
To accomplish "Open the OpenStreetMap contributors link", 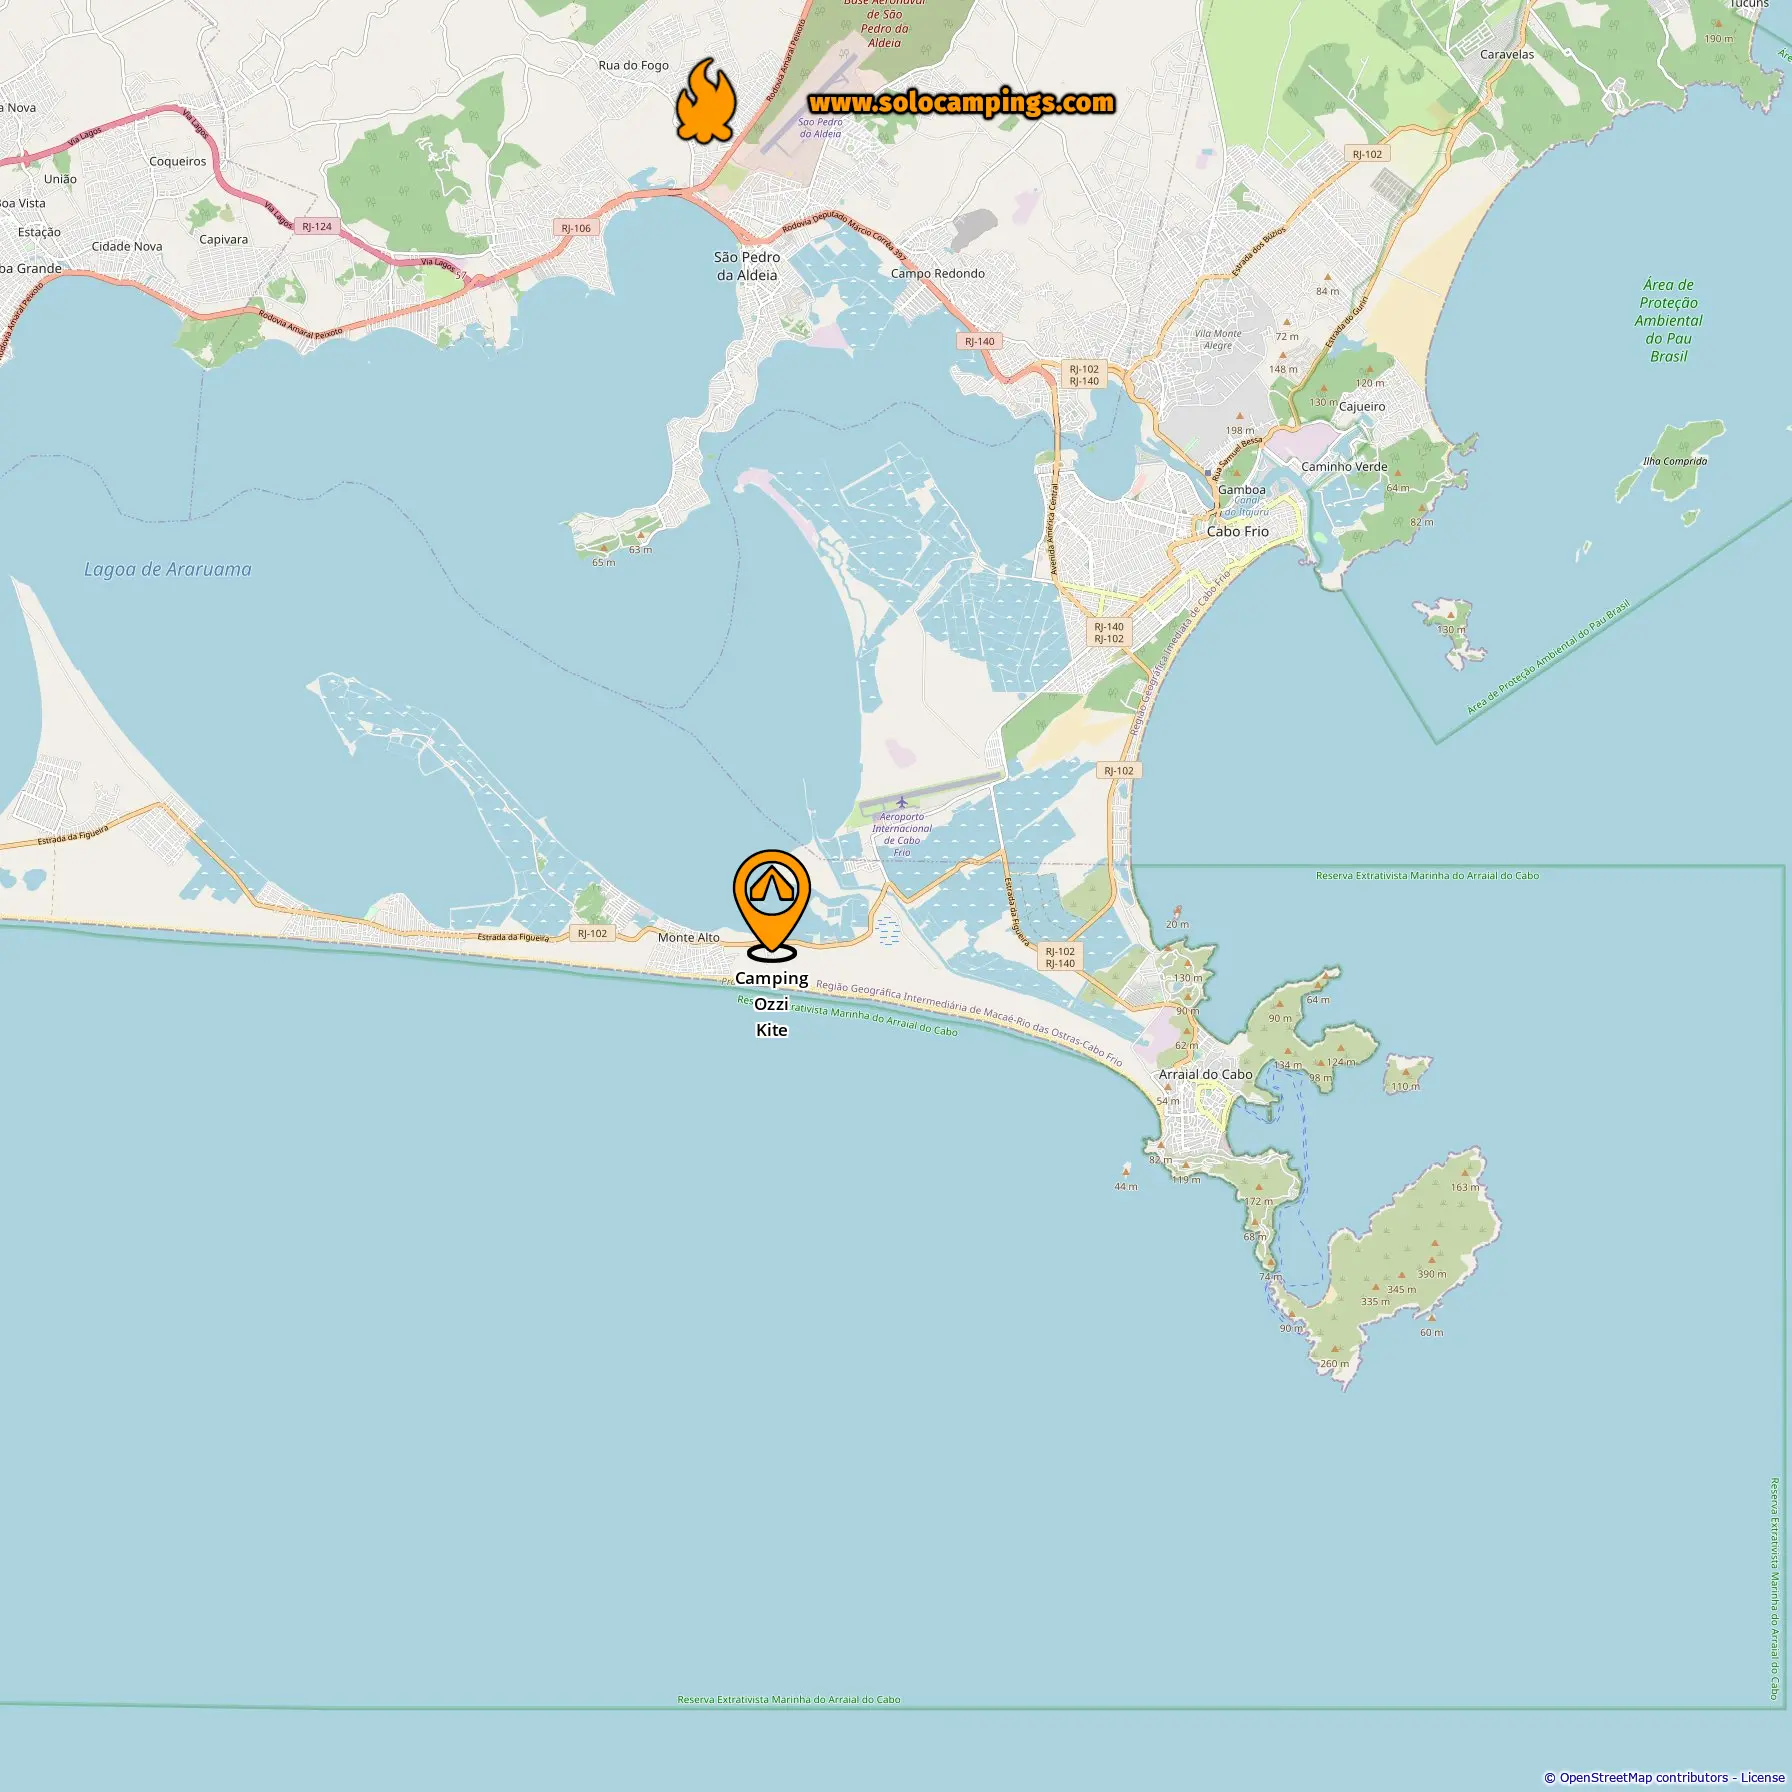I will pos(1643,1777).
